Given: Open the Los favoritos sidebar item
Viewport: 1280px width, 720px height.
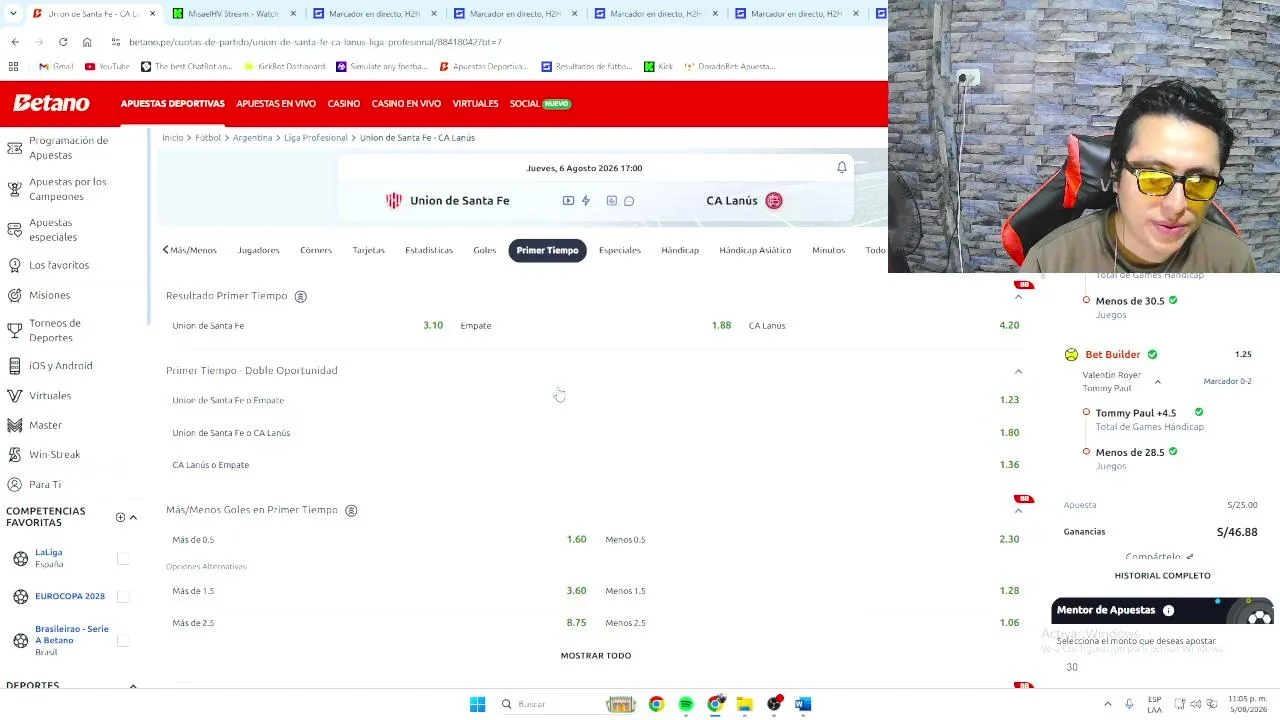Looking at the screenshot, I should [59, 265].
